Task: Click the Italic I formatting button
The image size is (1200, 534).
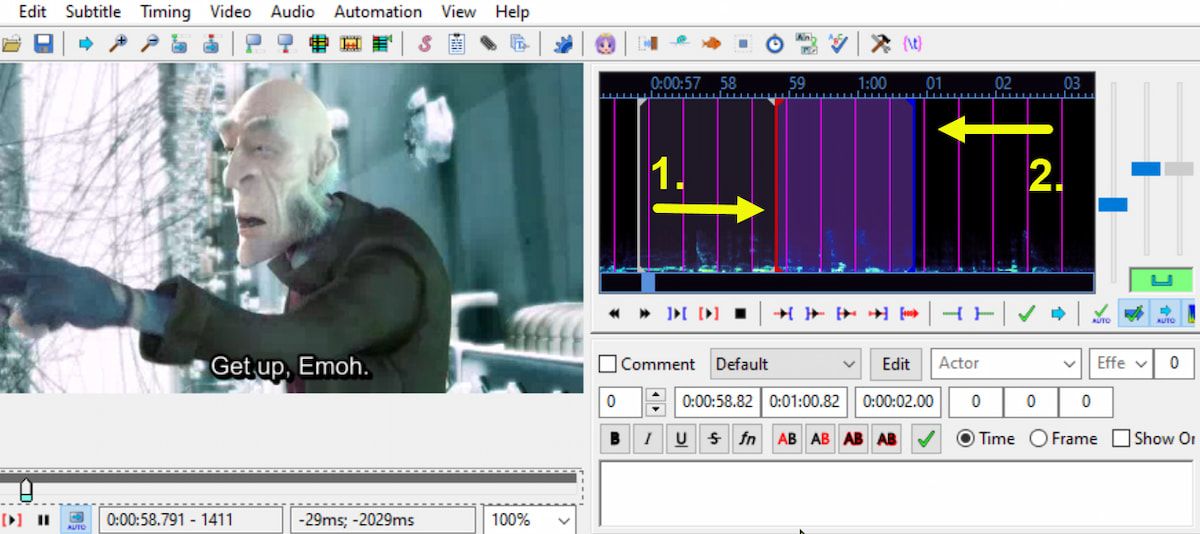Action: (x=647, y=438)
